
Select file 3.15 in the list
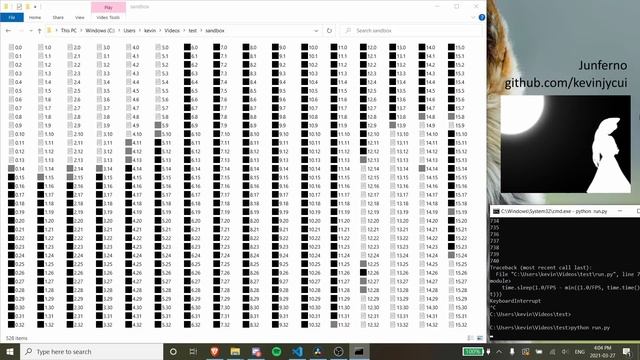pos(104,178)
